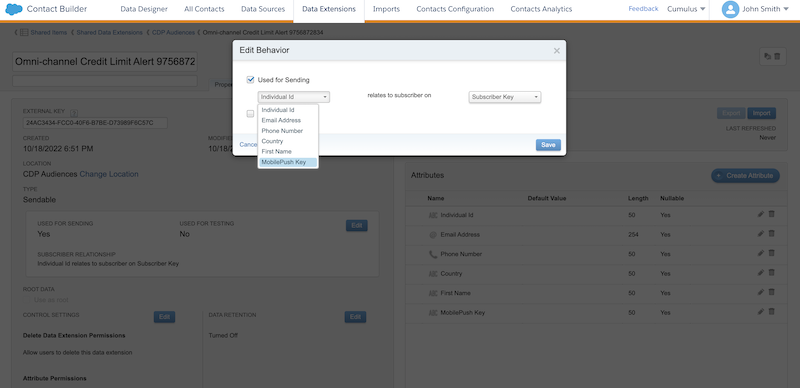Toggle the Used for Sending checkbox

click(251, 80)
